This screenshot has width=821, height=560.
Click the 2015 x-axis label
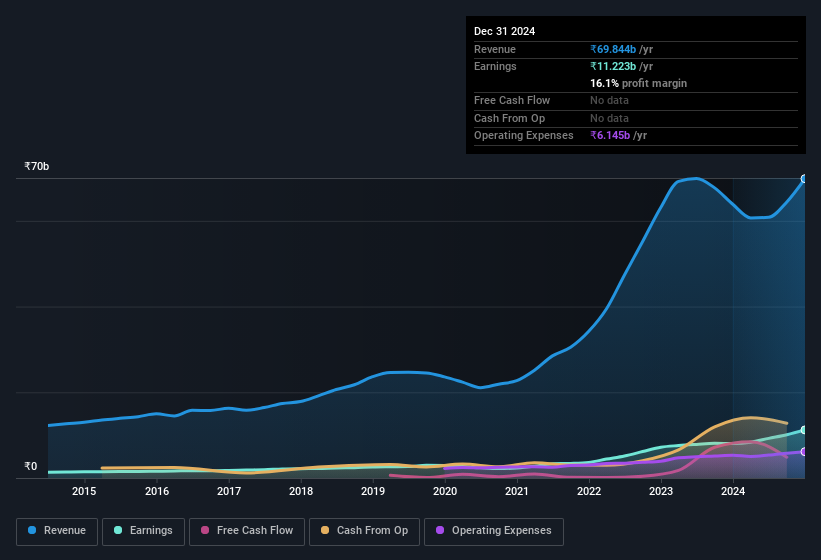click(84, 491)
